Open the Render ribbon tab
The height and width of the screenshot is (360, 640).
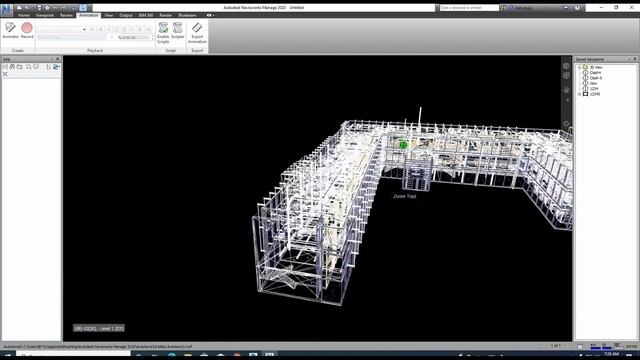coord(166,15)
